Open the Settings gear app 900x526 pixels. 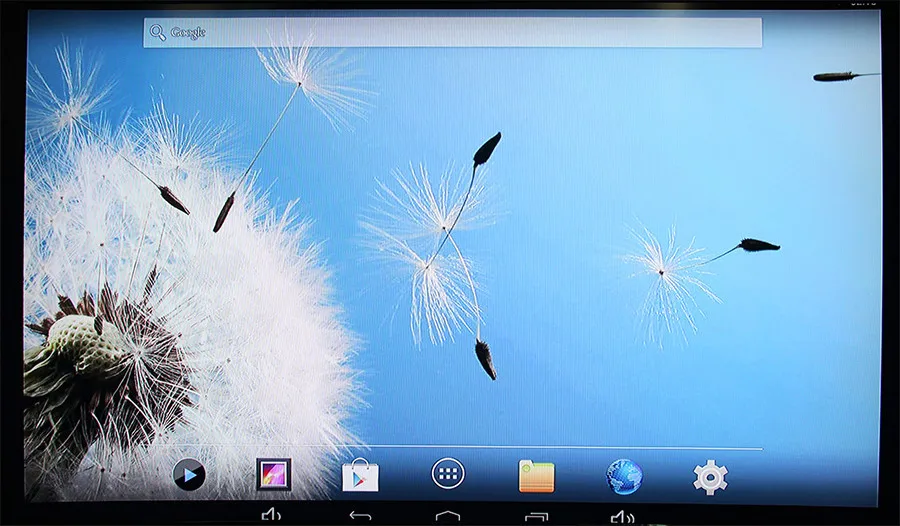[711, 477]
